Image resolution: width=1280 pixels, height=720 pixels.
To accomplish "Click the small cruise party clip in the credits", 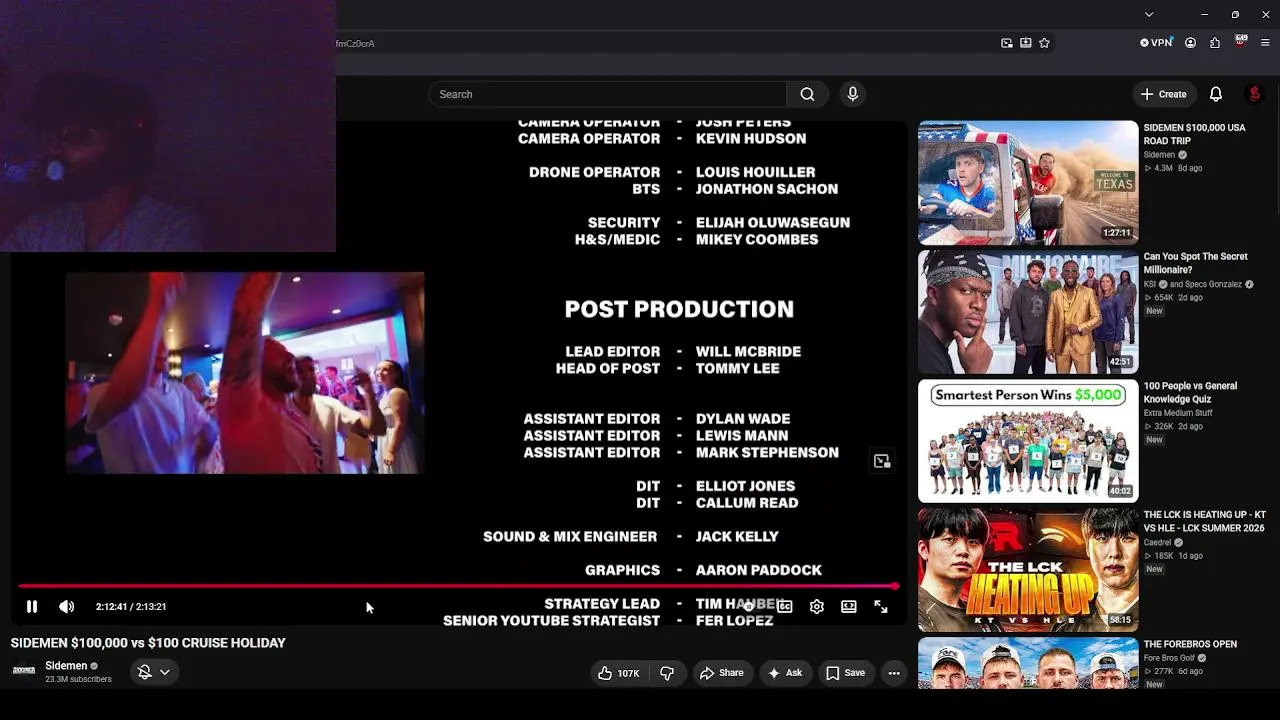I will coord(245,372).
